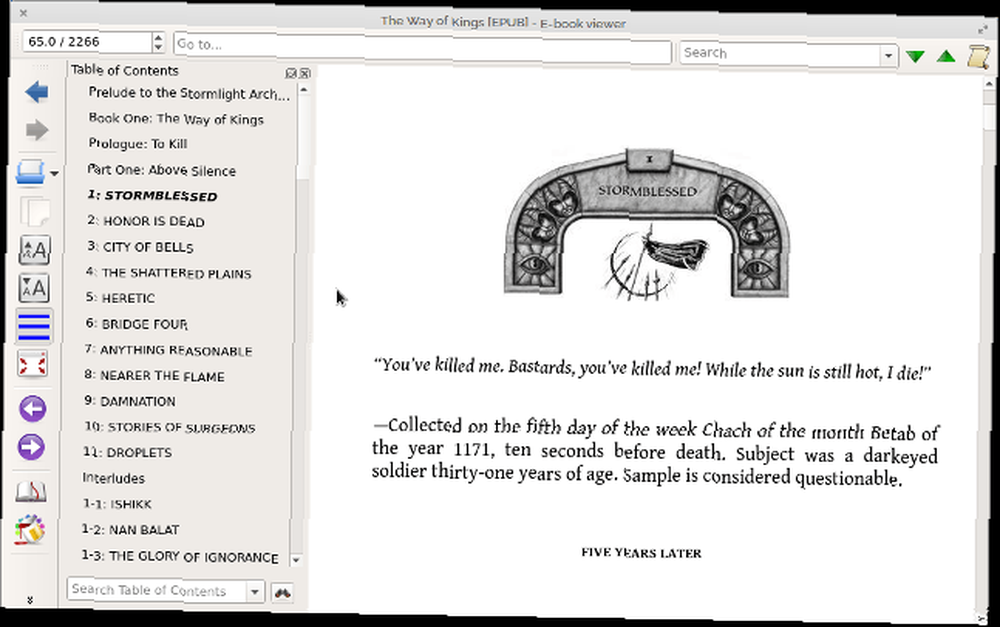Image resolution: width=1000 pixels, height=627 pixels.
Task: Close the Table of Contents panel
Action: pyautogui.click(x=305, y=73)
